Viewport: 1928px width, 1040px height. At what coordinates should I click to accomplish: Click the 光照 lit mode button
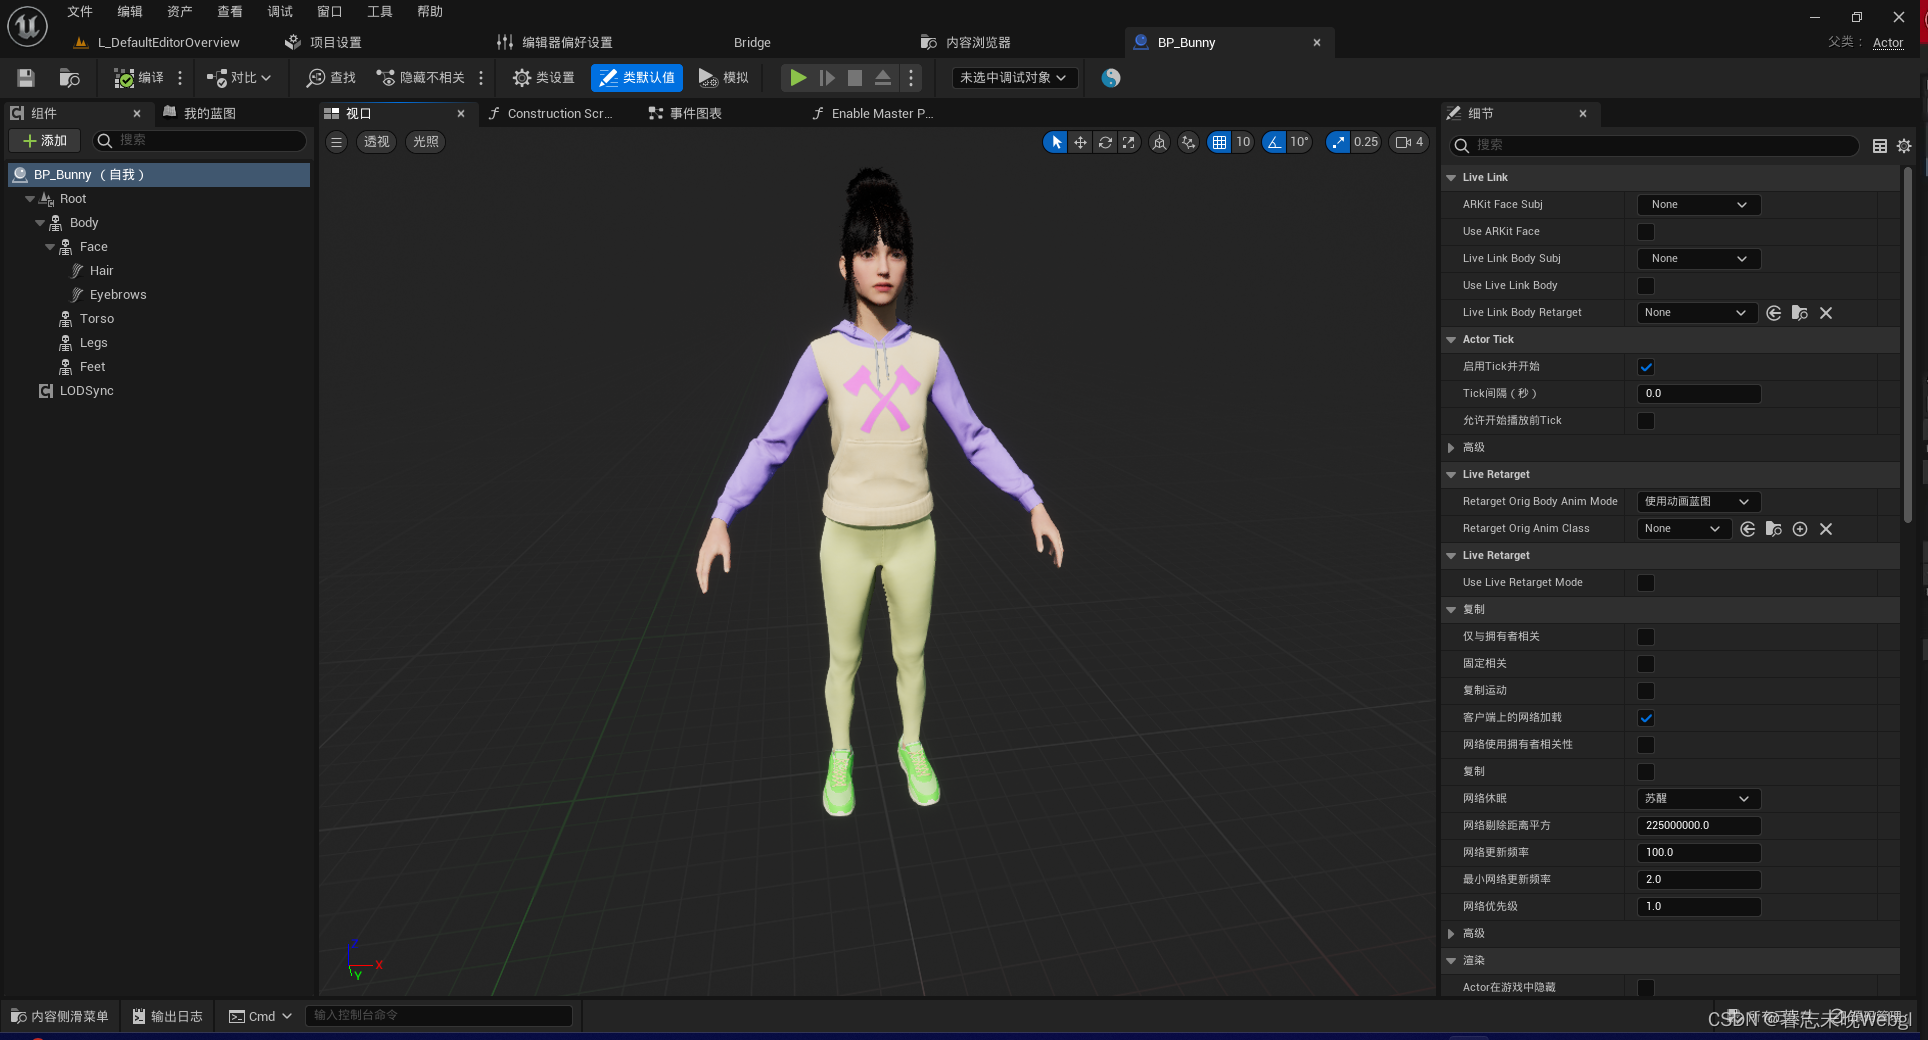pos(426,142)
